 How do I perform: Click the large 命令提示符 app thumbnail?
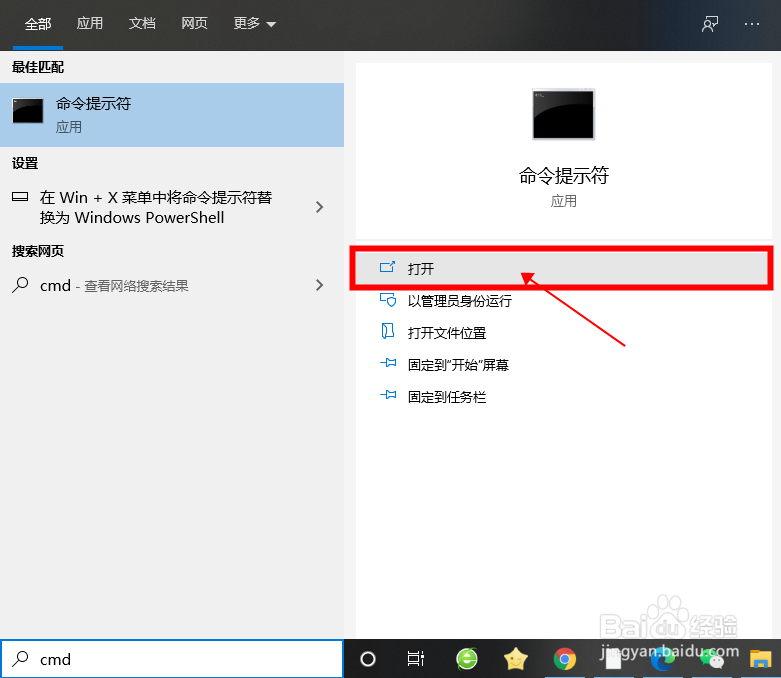point(563,114)
